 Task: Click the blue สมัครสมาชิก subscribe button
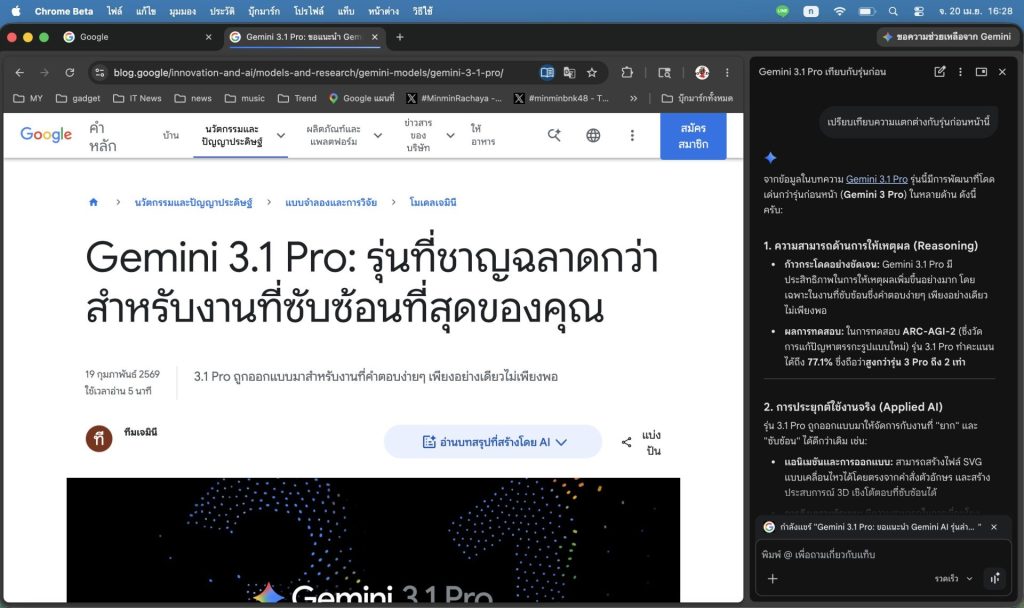tap(693, 136)
